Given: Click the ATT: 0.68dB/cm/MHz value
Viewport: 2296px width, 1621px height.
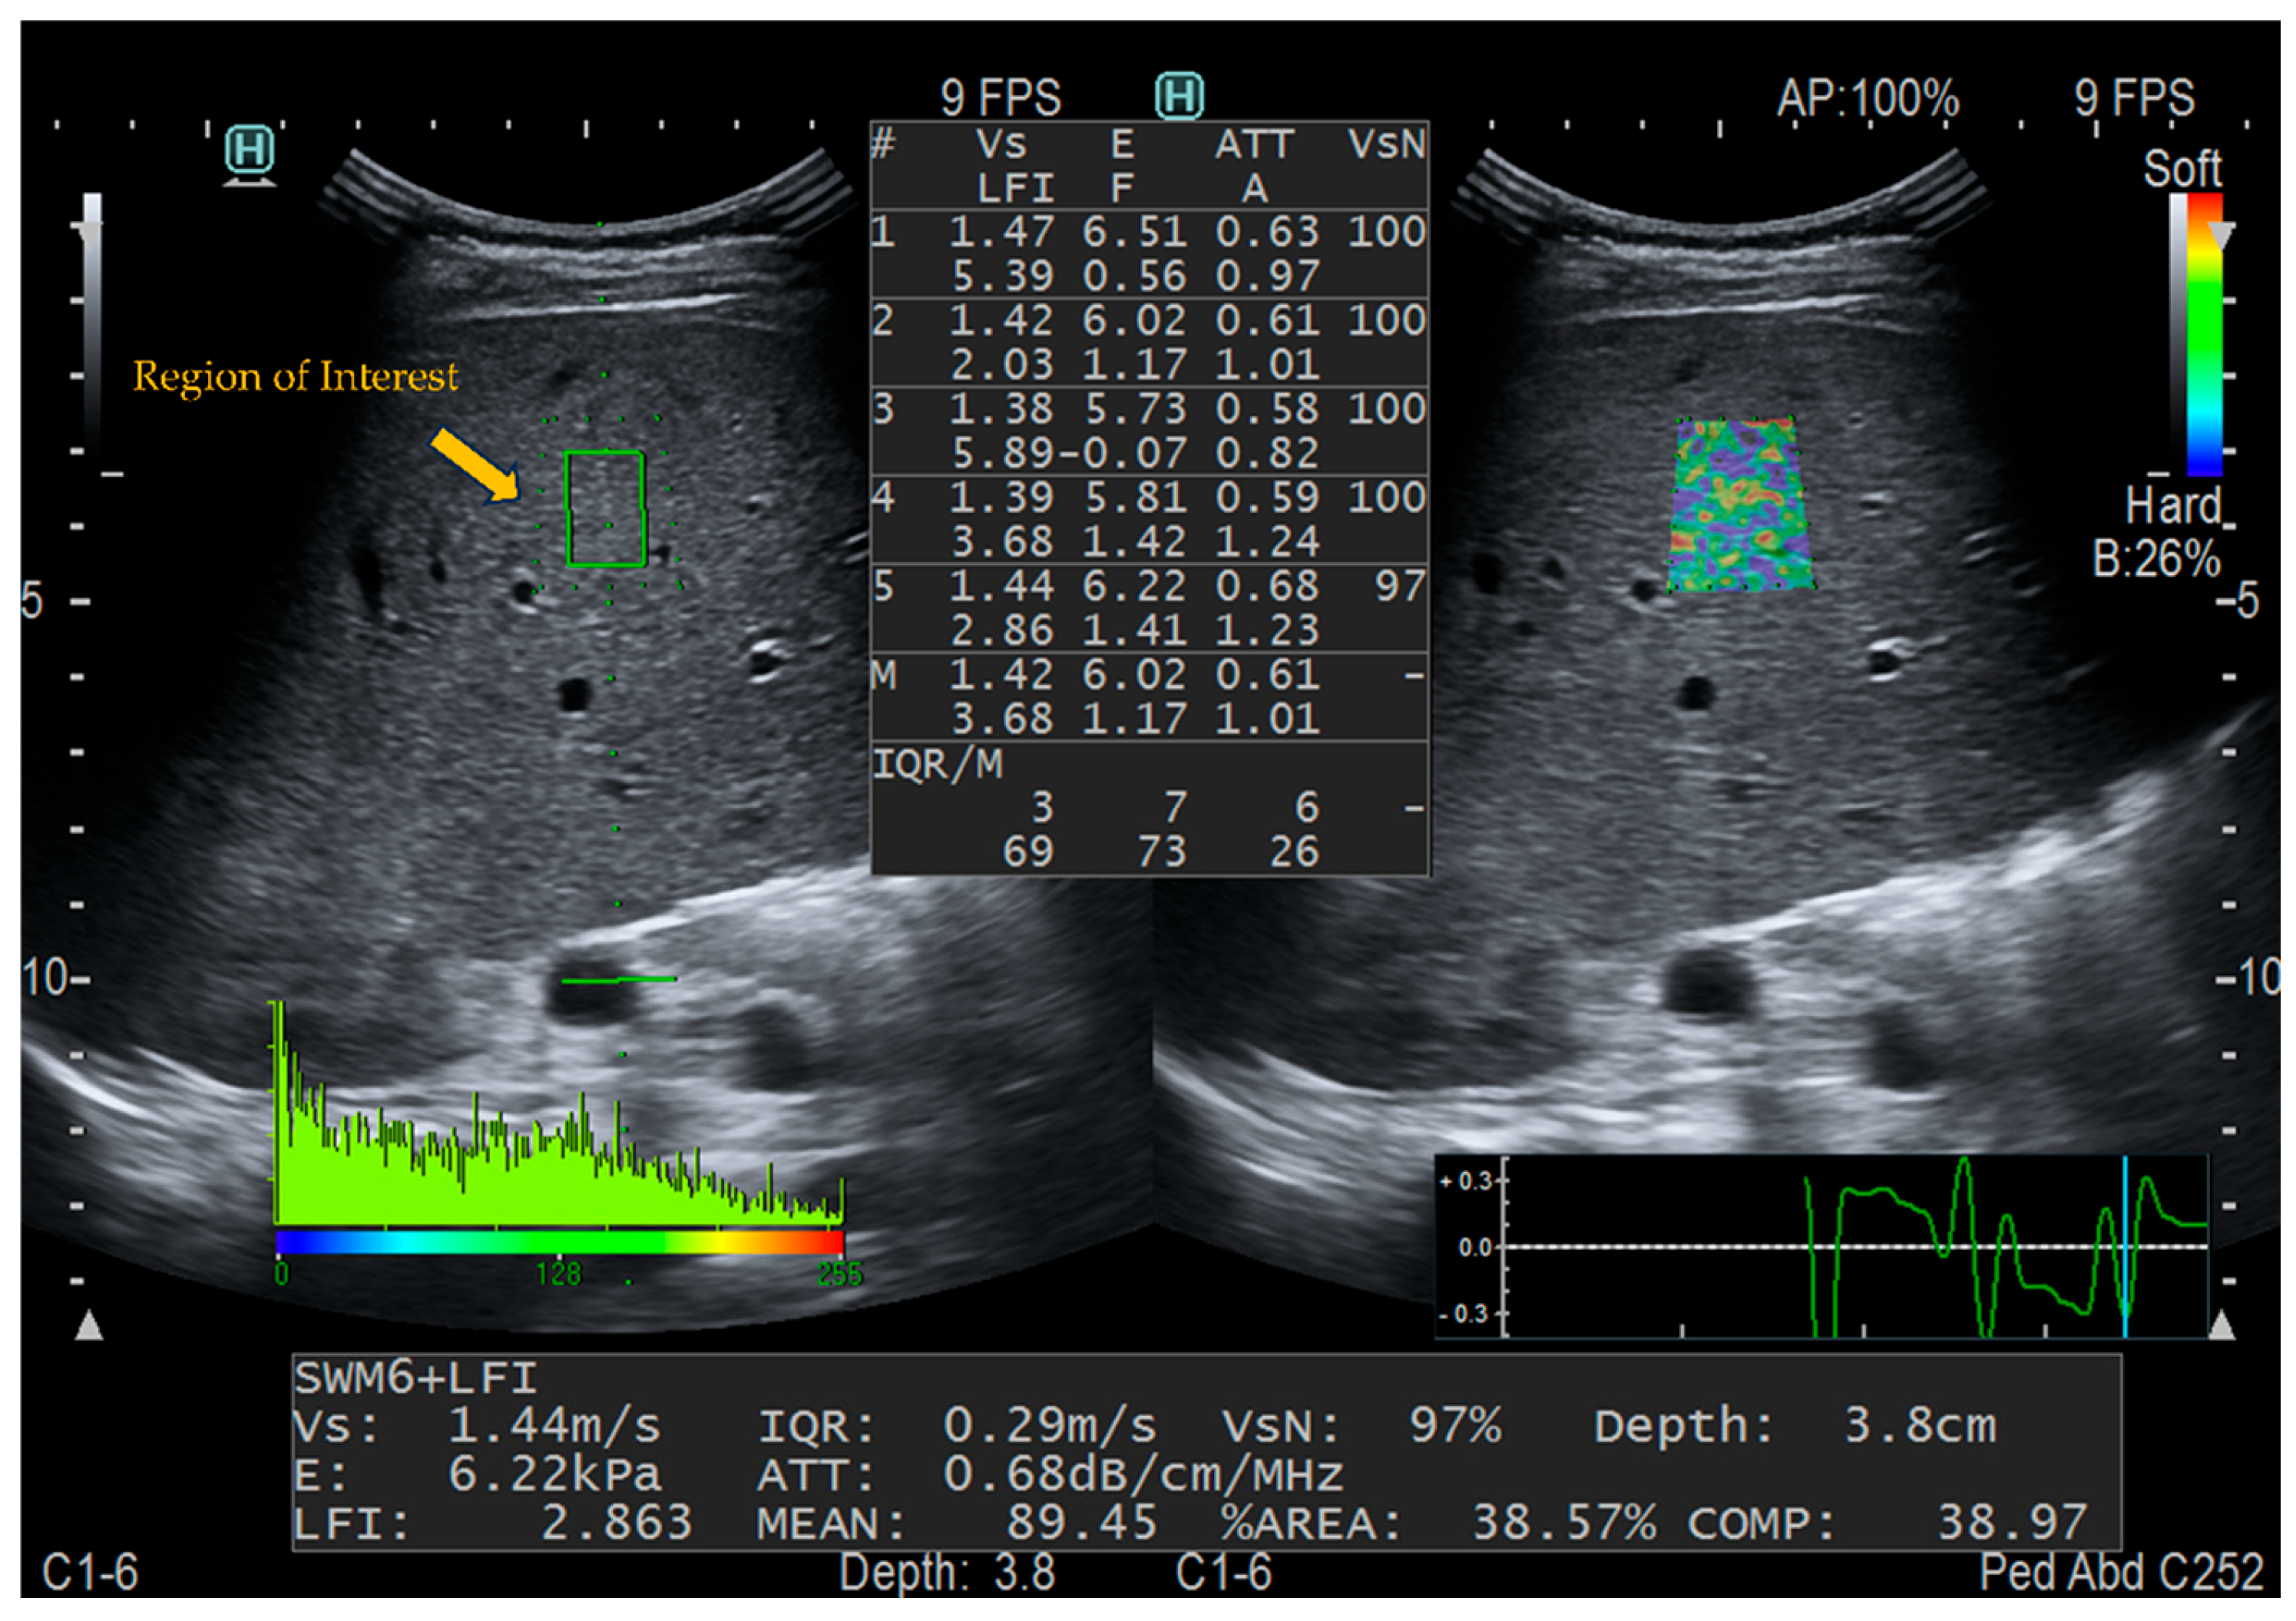Looking at the screenshot, I should 1050,1474.
